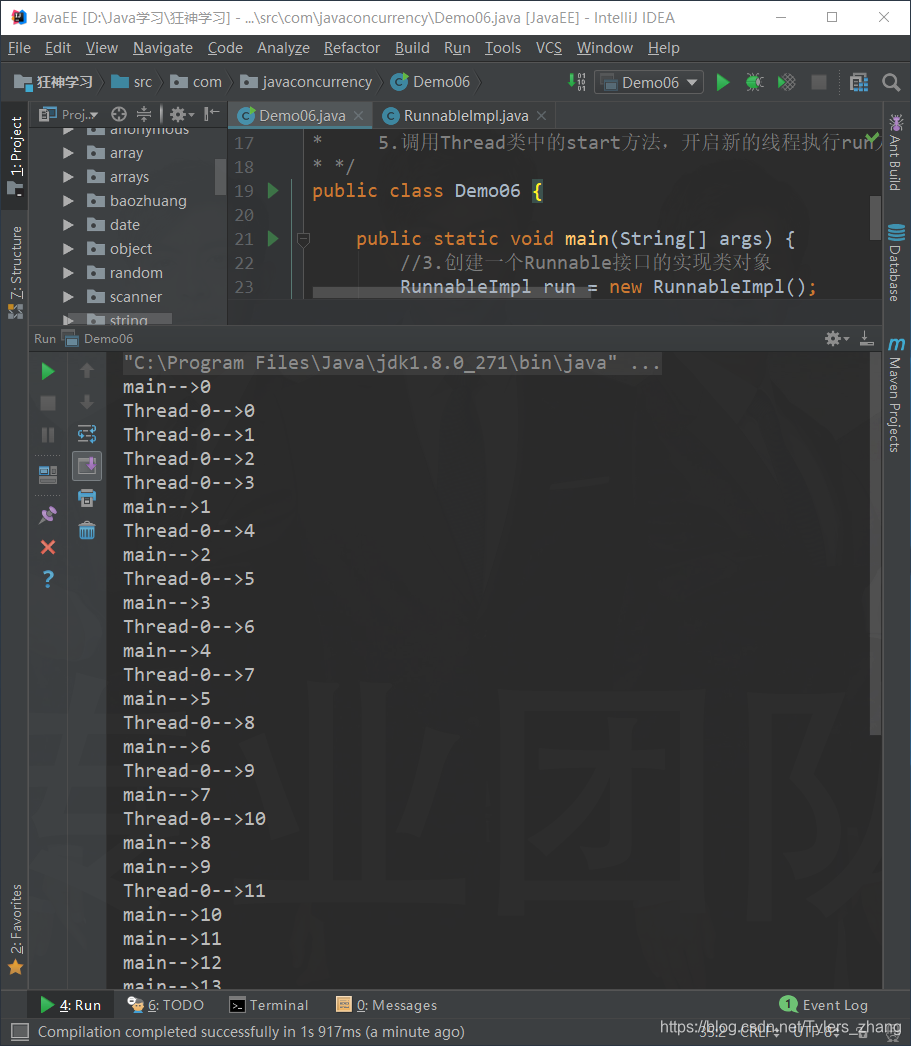Click run gutter icon beside main method

pyautogui.click(x=273, y=239)
